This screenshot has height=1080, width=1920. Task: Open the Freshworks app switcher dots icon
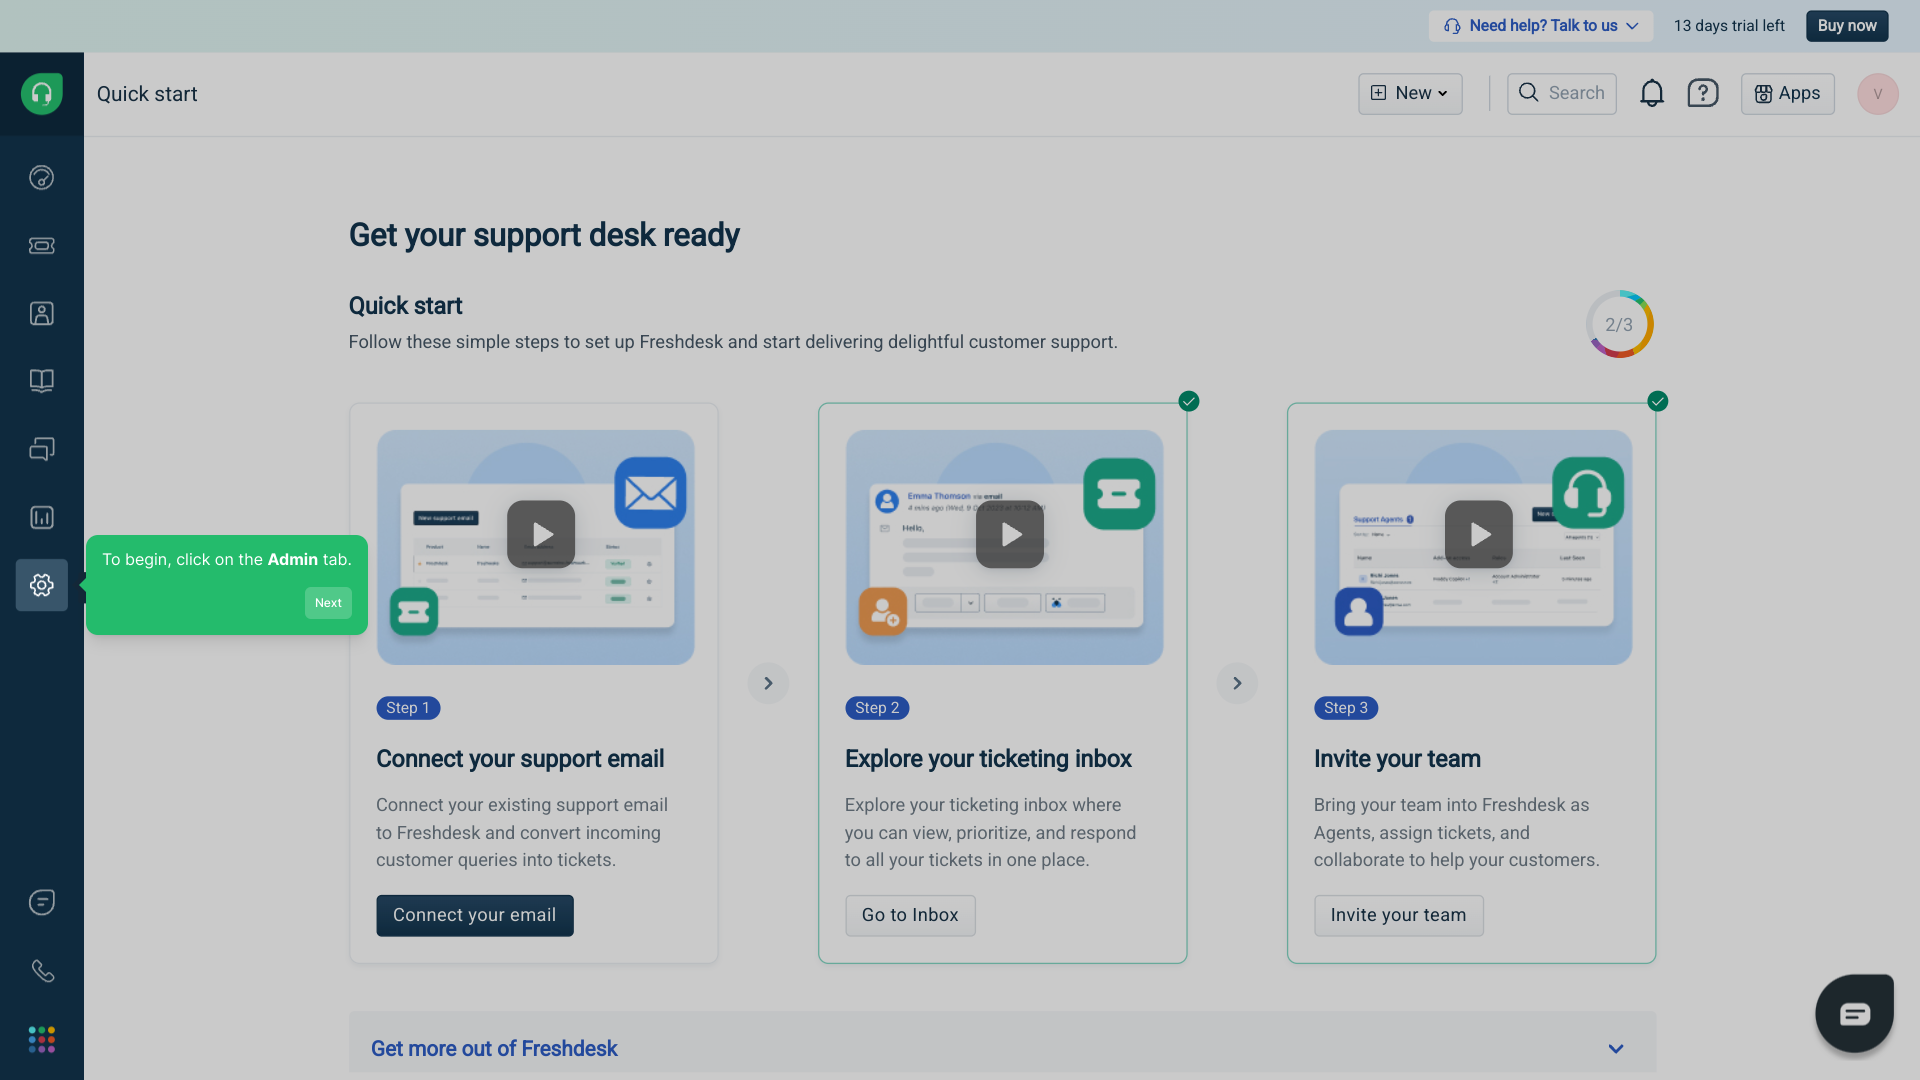(41, 1039)
